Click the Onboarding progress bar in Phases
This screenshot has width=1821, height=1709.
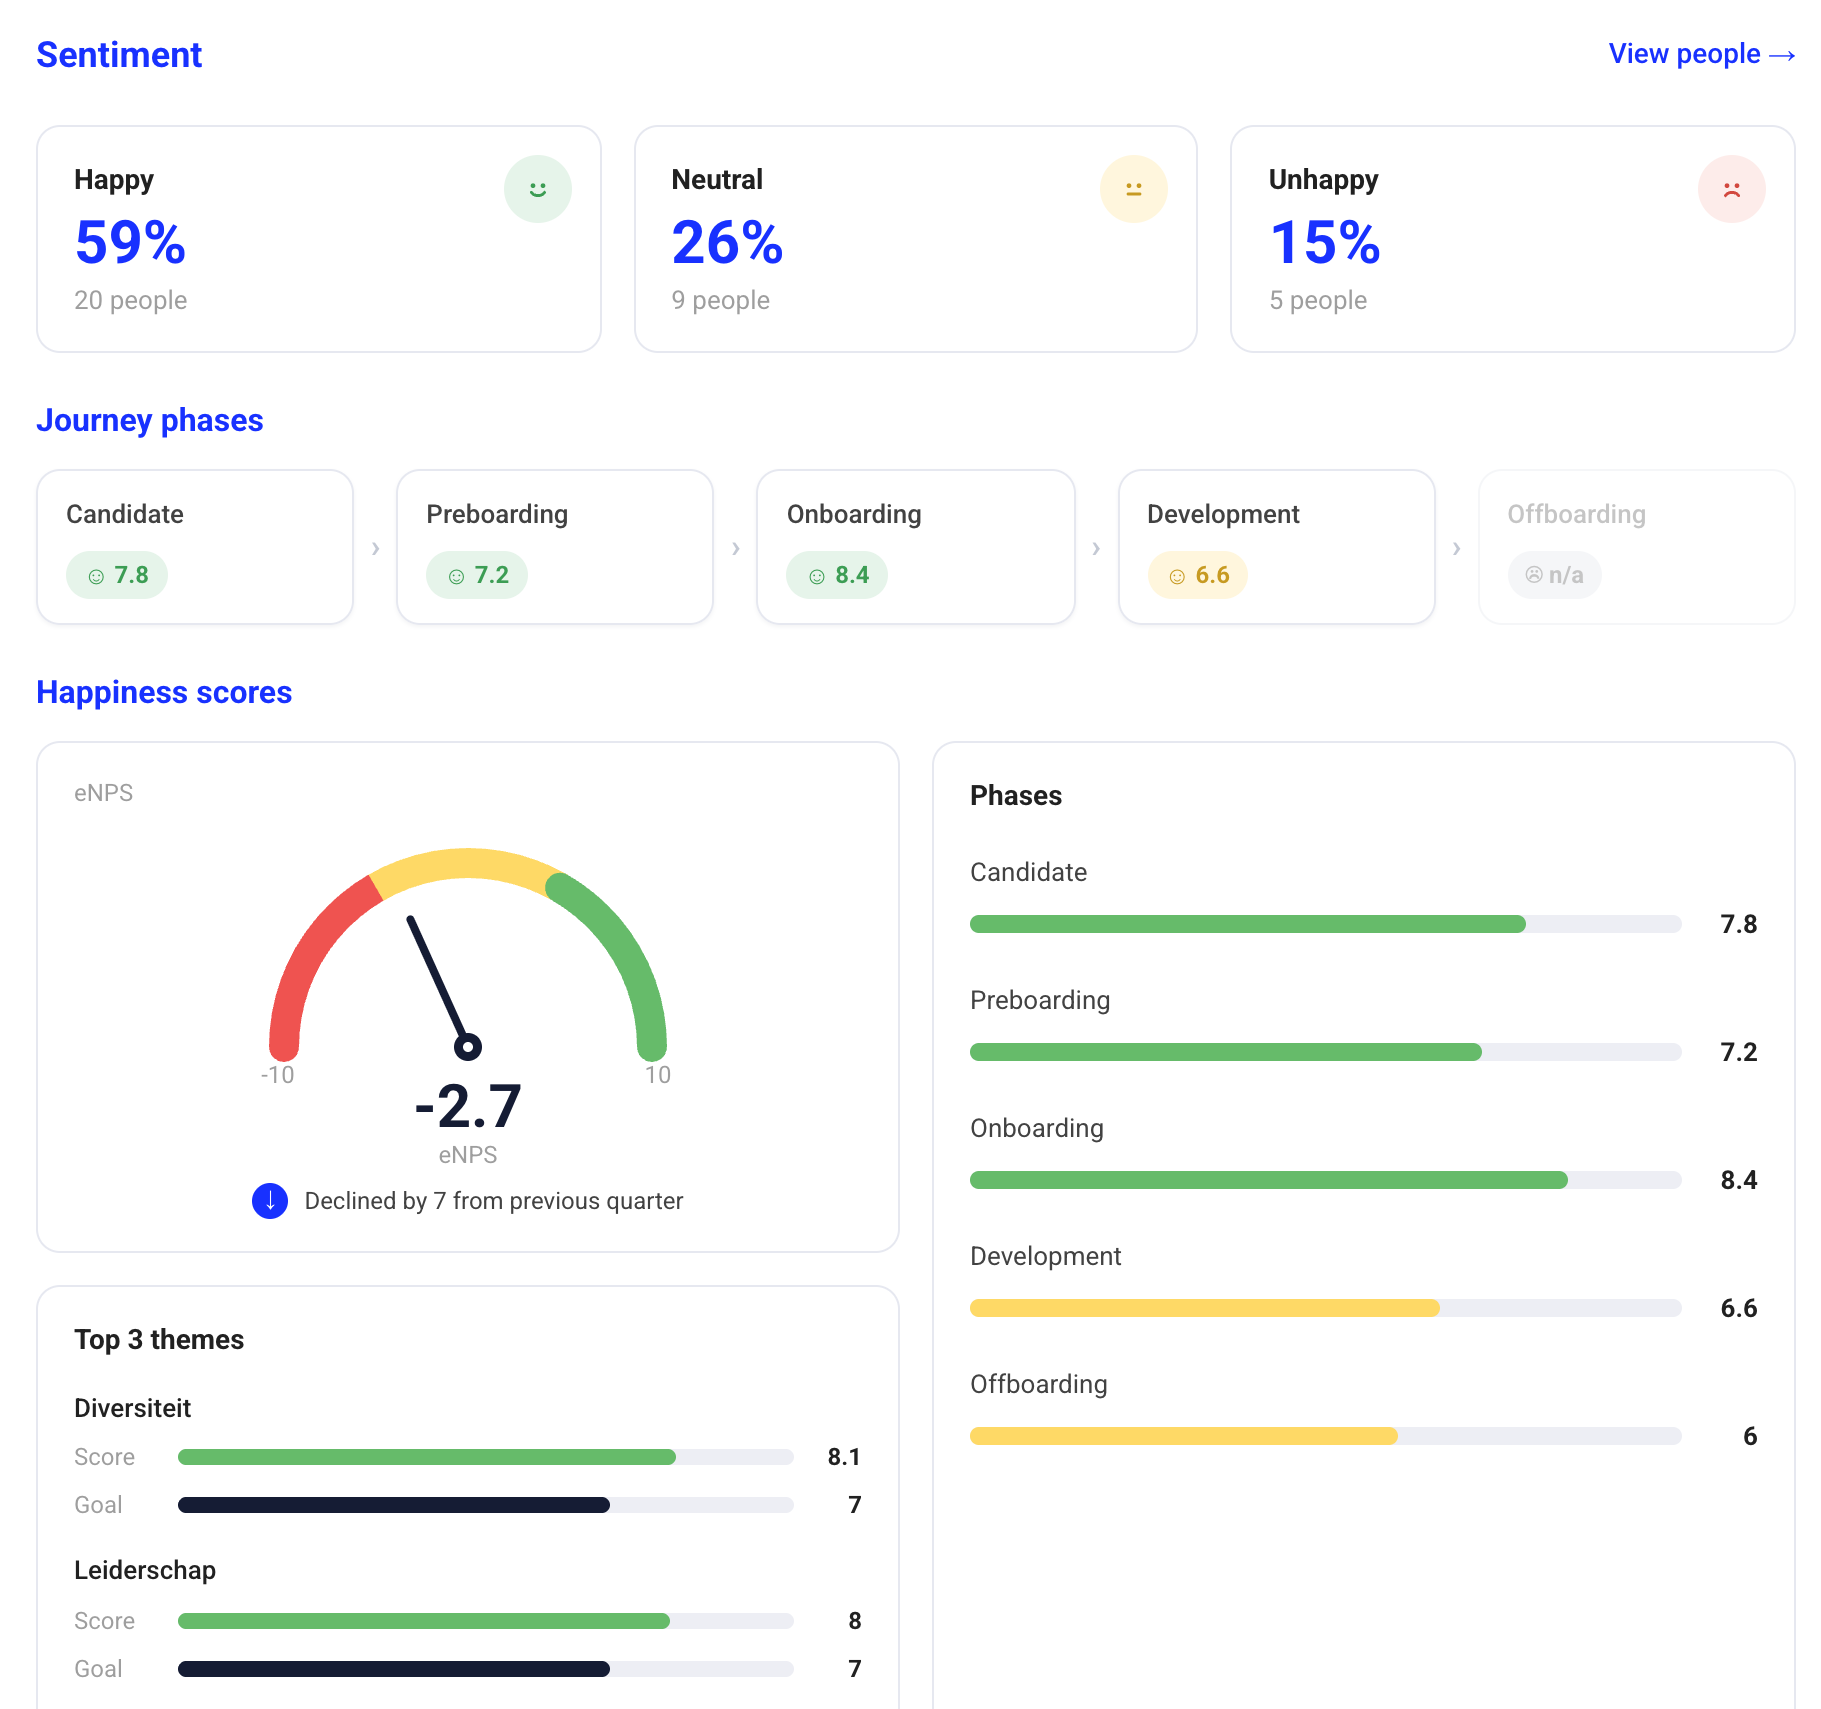coord(1326,1180)
